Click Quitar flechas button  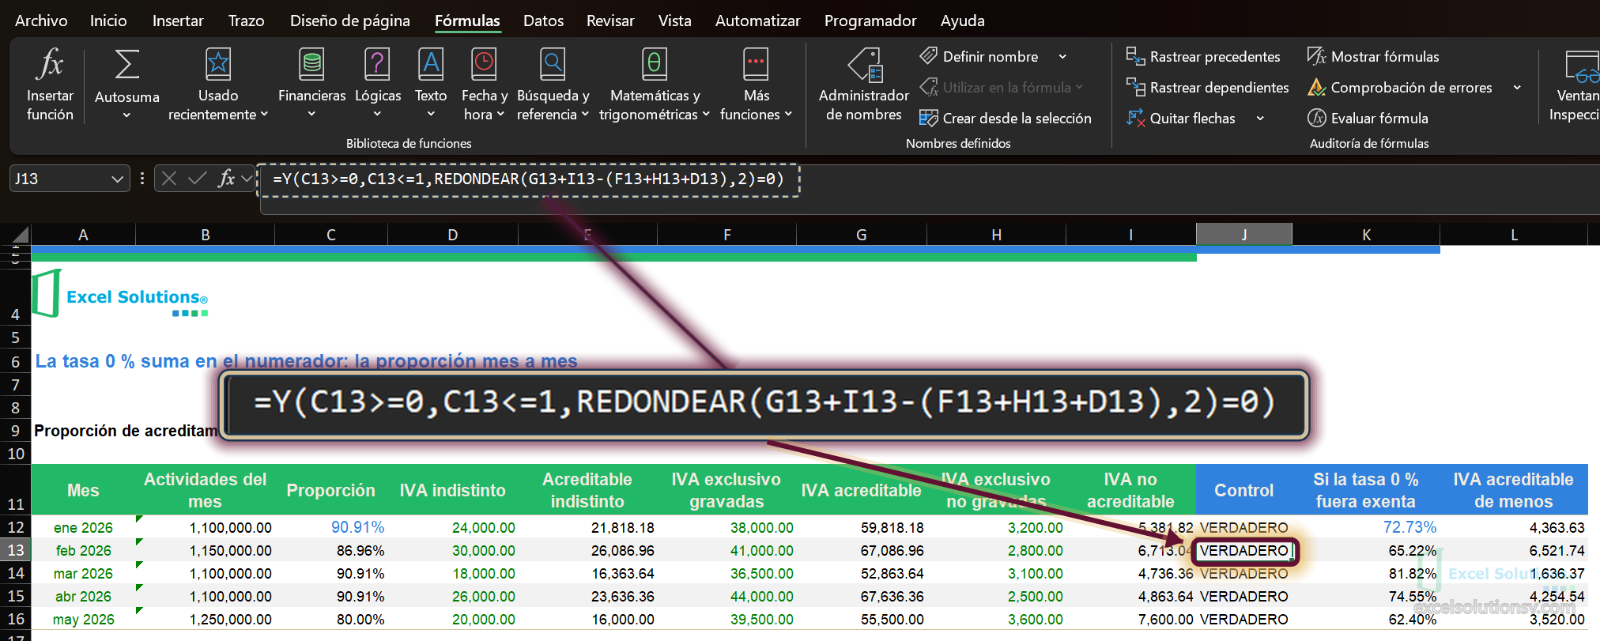coord(1181,118)
